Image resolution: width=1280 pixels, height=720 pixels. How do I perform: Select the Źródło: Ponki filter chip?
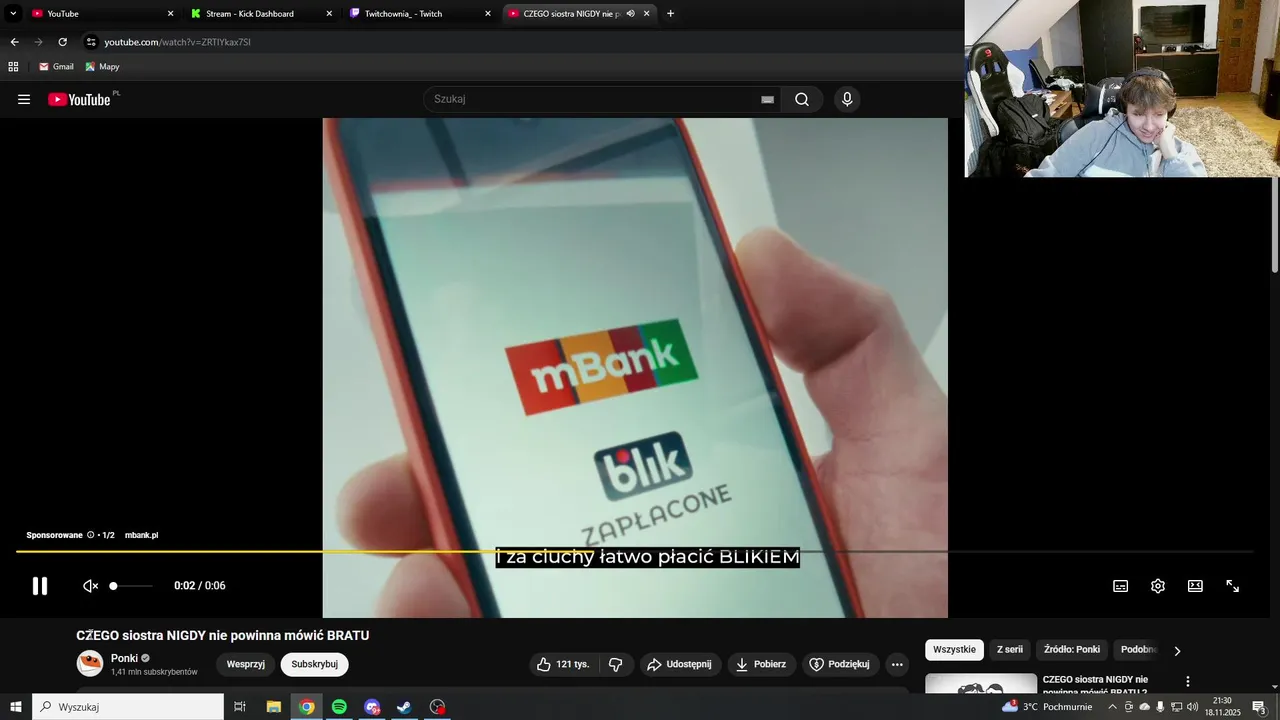[x=1072, y=649]
